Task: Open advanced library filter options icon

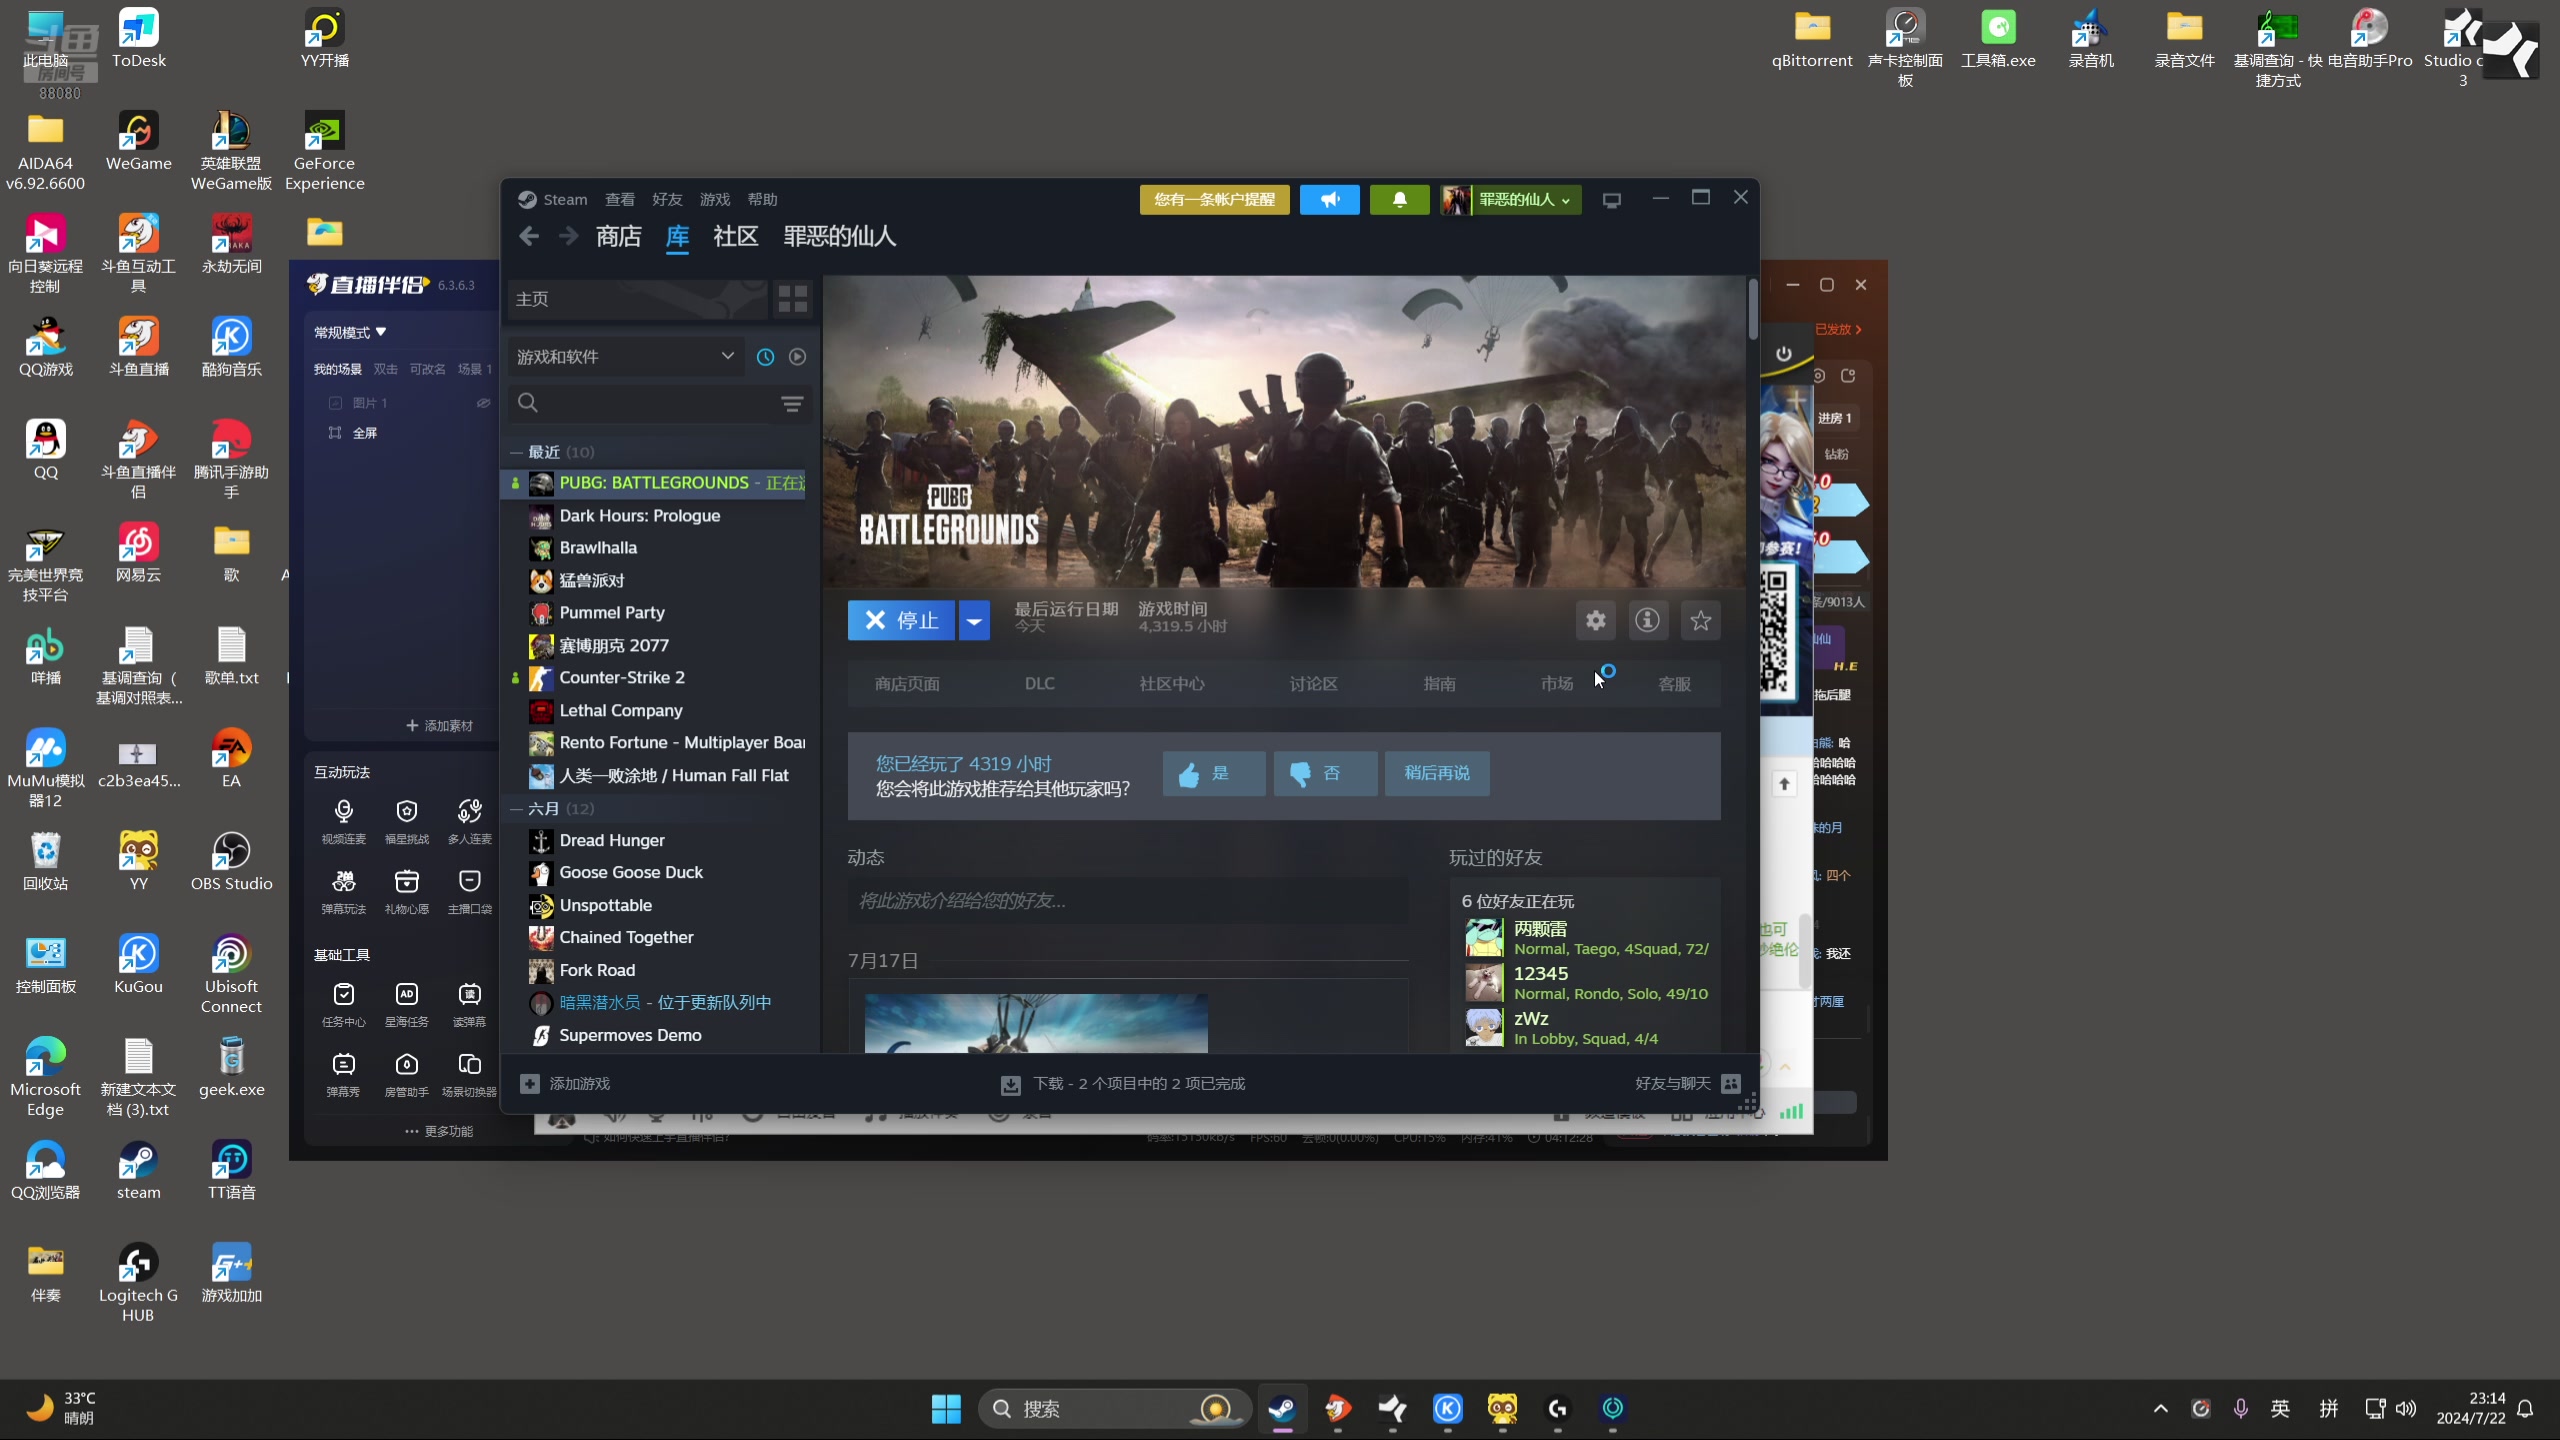Action: point(792,403)
